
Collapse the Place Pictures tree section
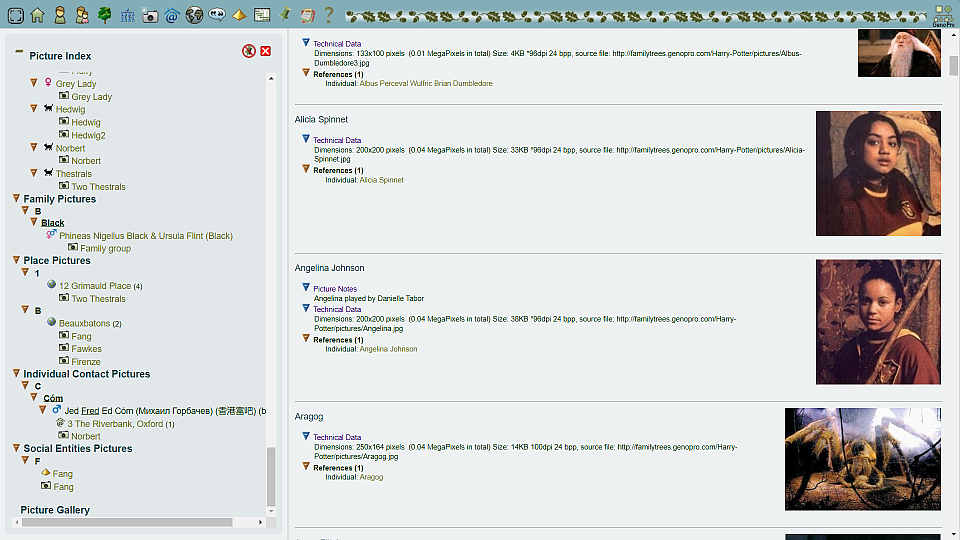click(17, 260)
